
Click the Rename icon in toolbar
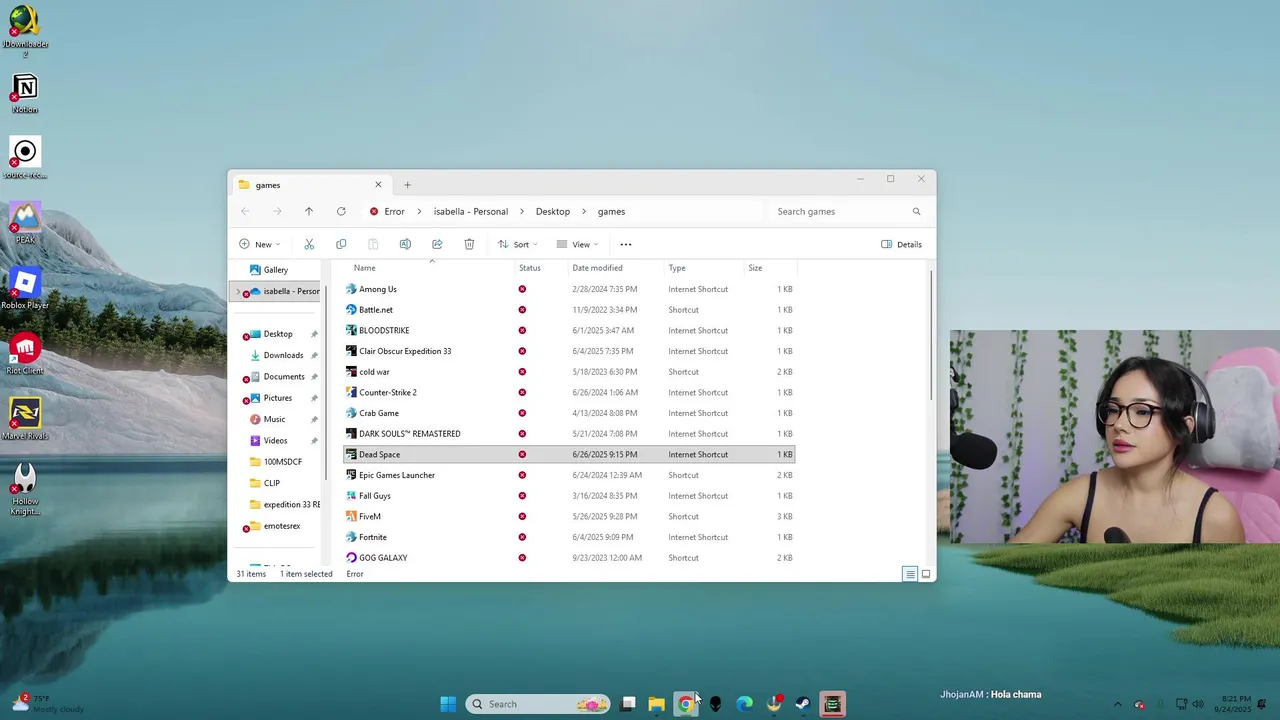pos(405,244)
